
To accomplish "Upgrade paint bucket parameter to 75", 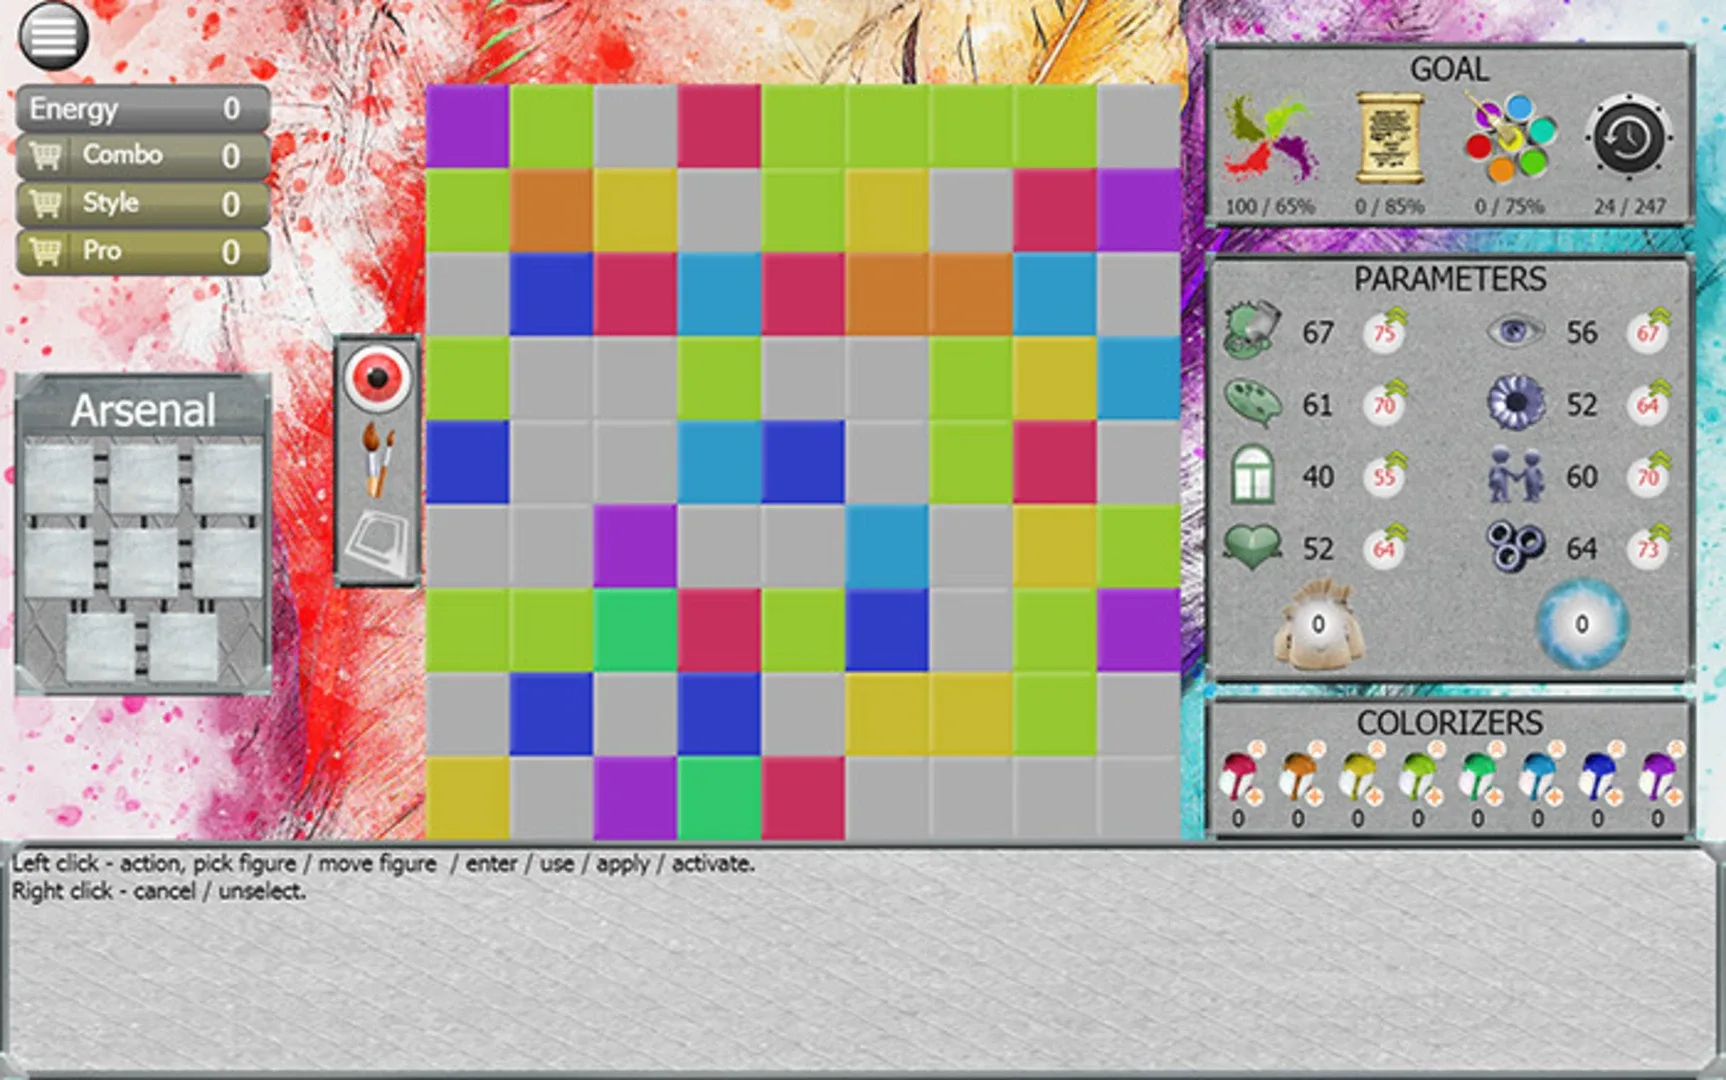I will pos(1385,332).
